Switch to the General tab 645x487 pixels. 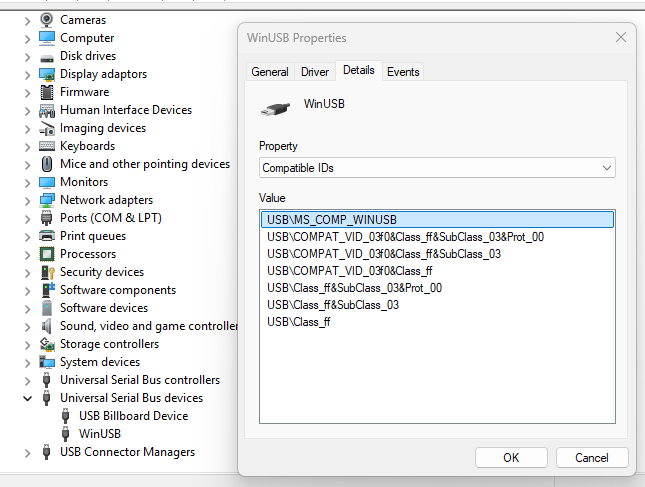tap(270, 72)
